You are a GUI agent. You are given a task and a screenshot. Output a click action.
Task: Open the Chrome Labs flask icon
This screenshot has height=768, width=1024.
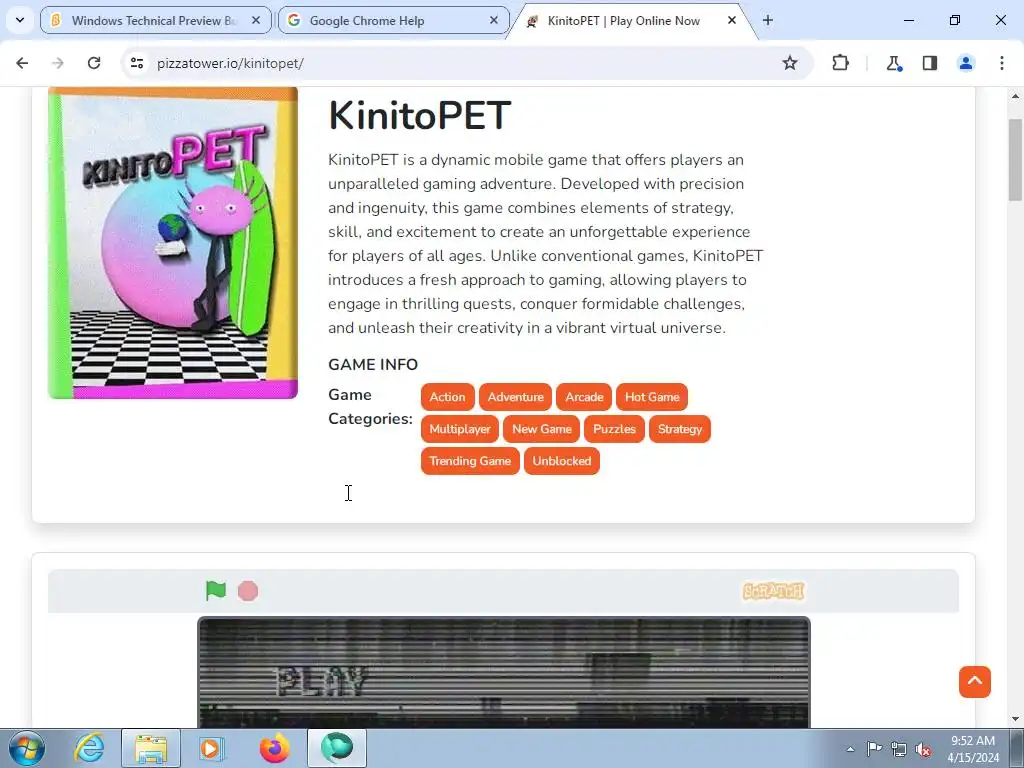coord(893,63)
